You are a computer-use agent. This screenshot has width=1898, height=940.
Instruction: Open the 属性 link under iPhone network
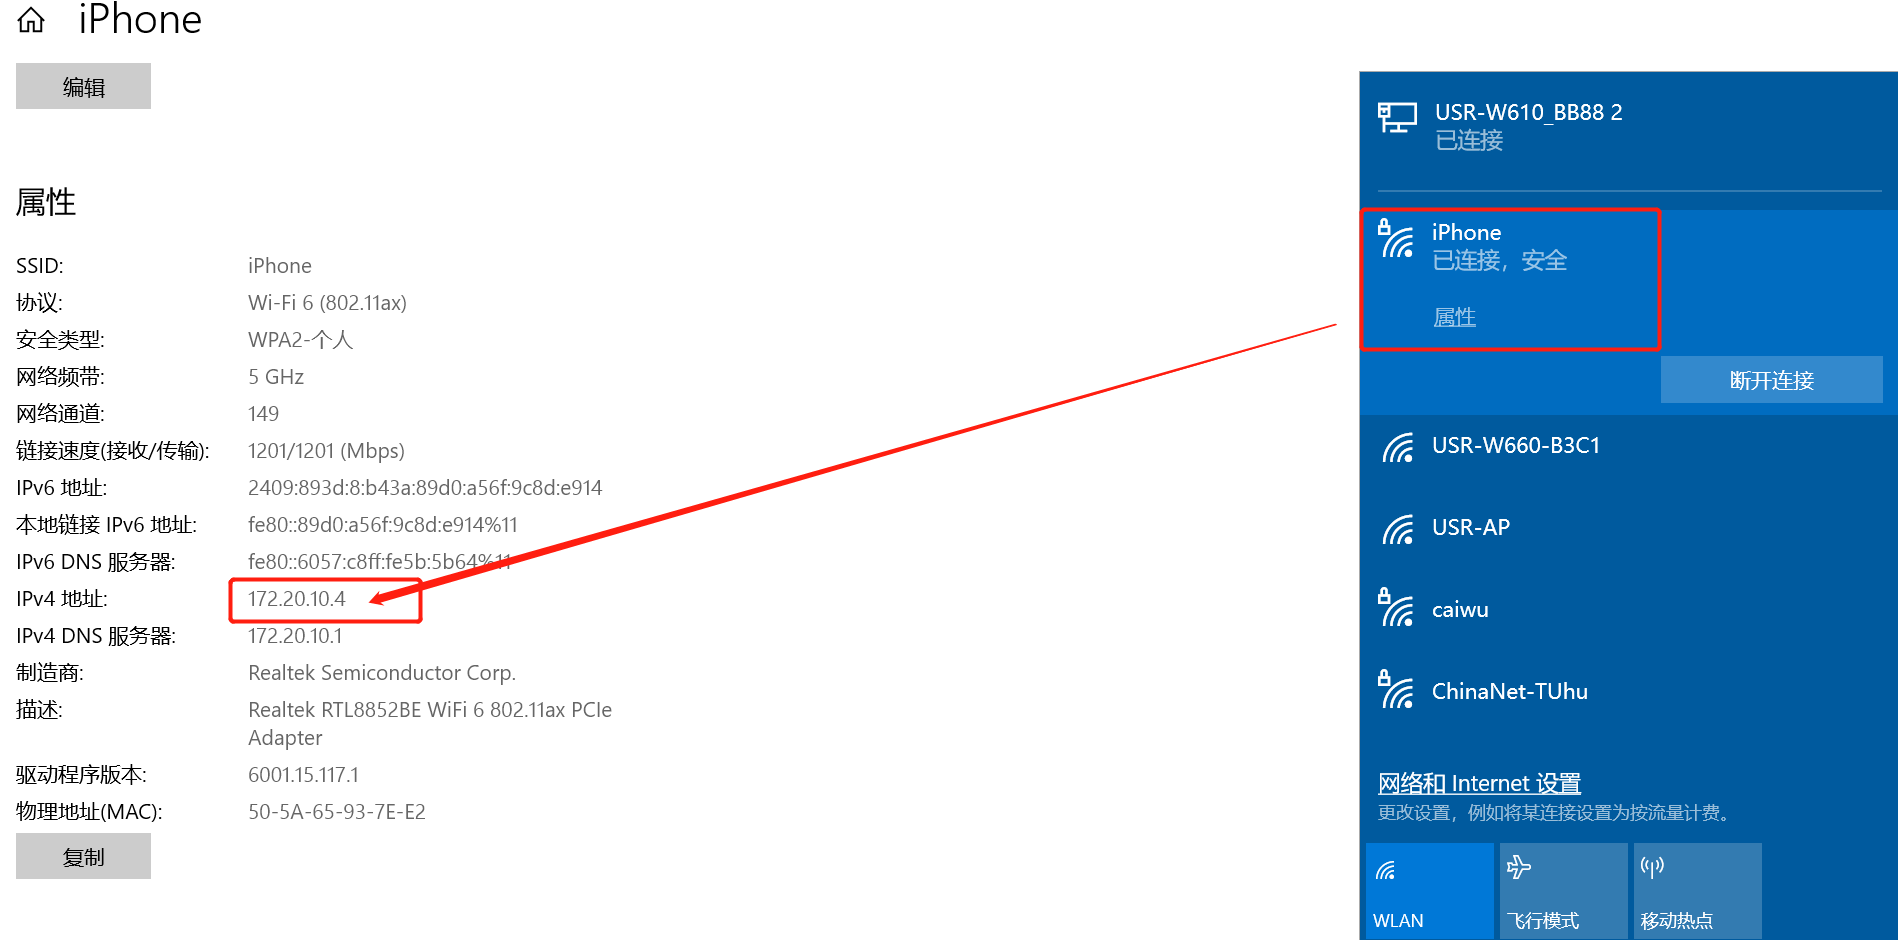(x=1454, y=317)
